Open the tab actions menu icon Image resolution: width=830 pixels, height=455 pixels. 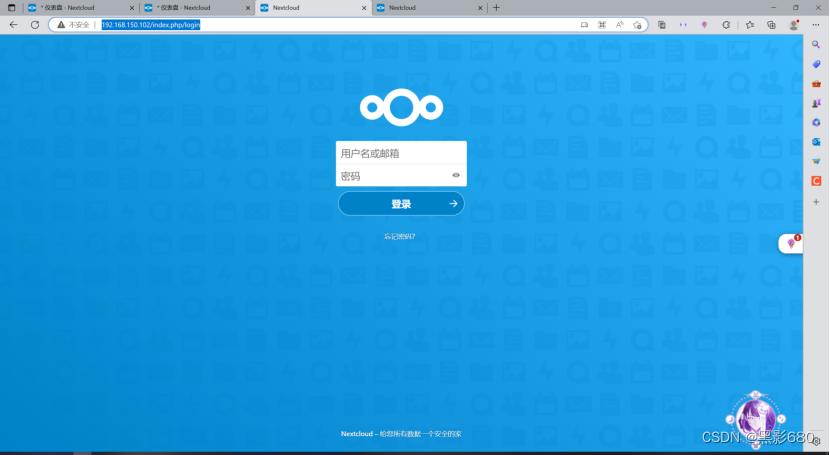click(11, 8)
